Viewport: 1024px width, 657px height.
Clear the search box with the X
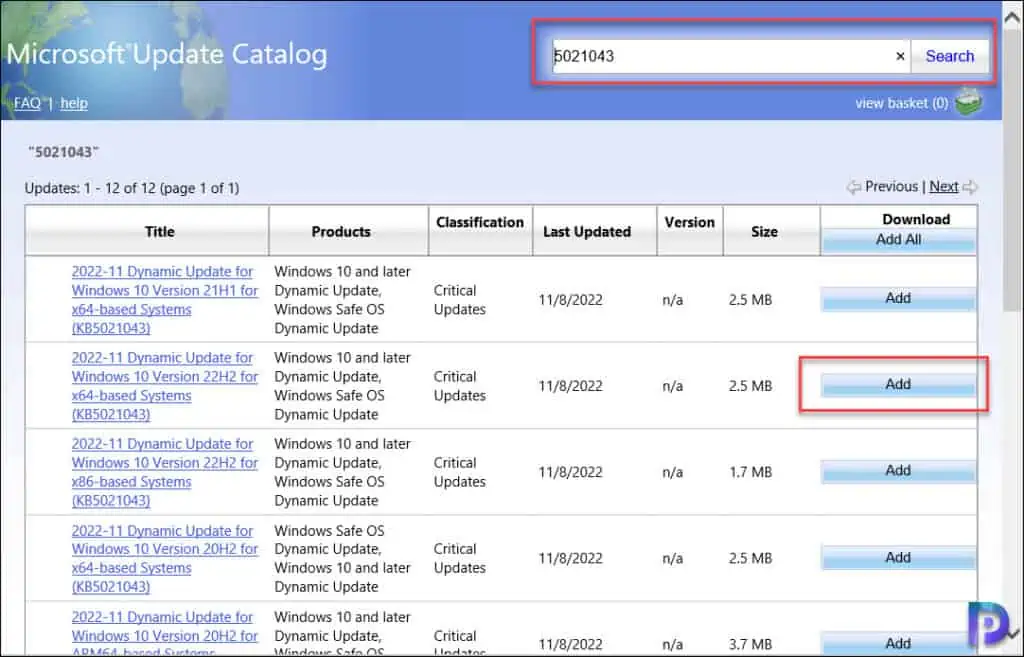point(900,56)
